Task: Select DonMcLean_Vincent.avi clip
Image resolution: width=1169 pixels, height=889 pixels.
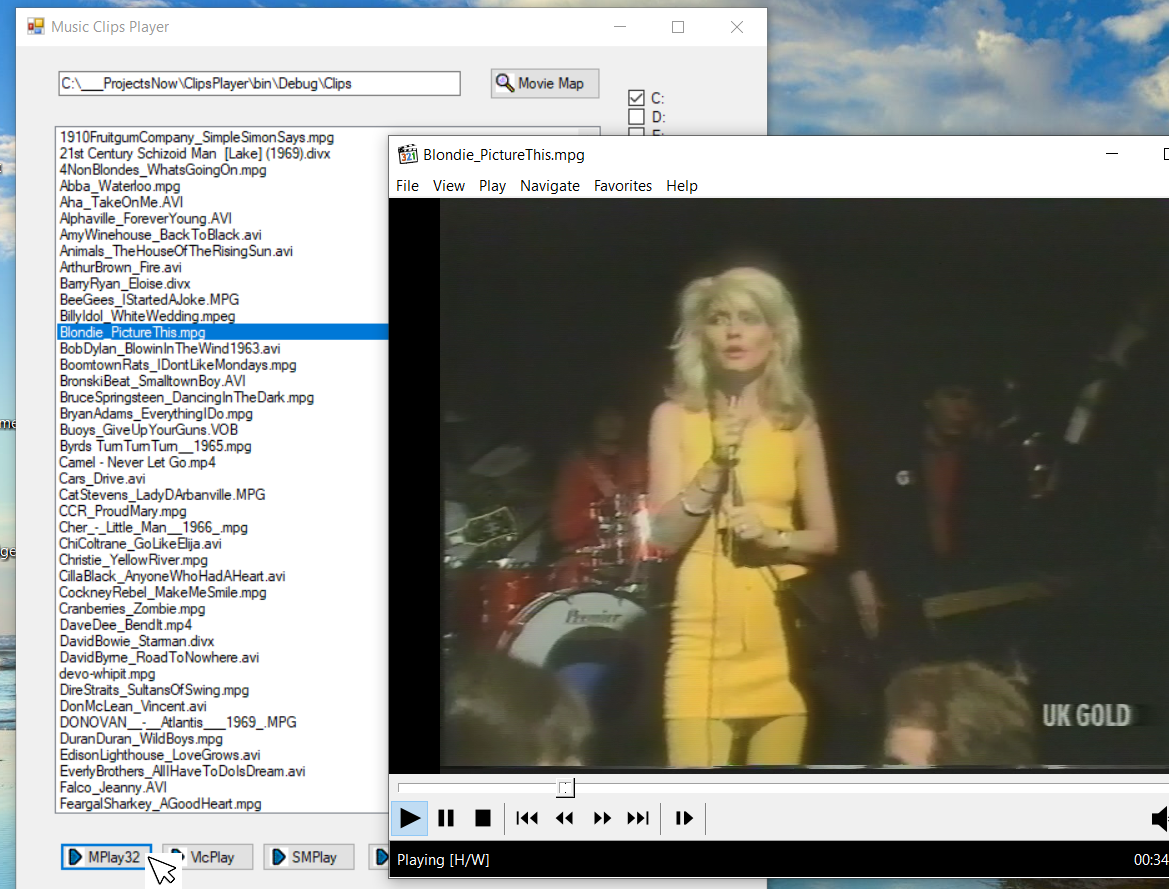Action: [133, 706]
